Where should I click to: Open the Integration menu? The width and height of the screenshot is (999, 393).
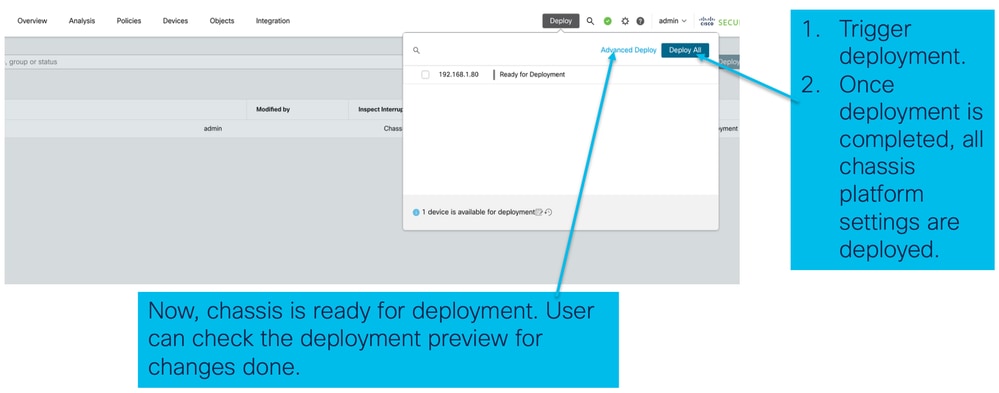[273, 21]
